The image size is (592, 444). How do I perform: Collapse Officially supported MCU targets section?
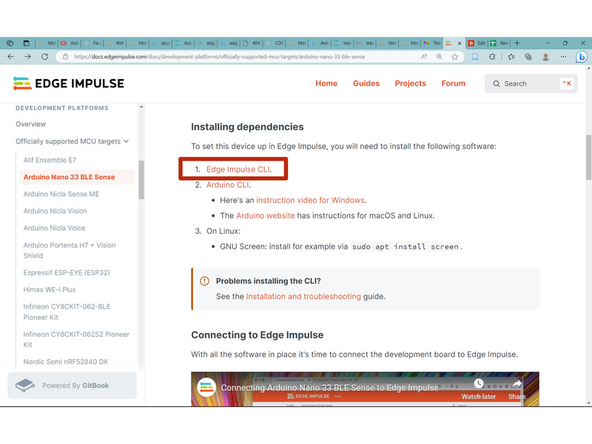click(126, 141)
